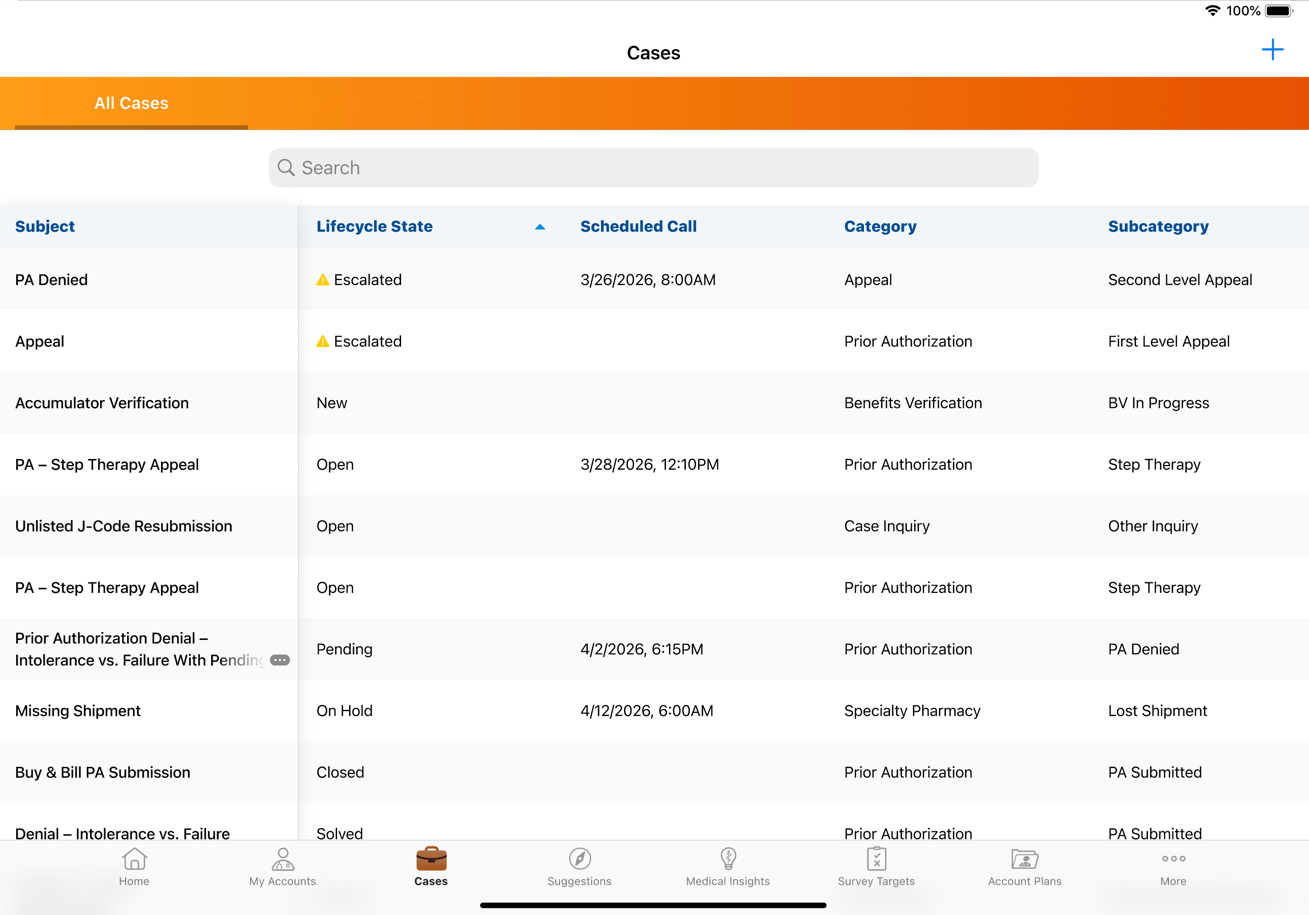The height and width of the screenshot is (915, 1309).
Task: Sort by Lifecycle State header
Action: [x=374, y=227]
